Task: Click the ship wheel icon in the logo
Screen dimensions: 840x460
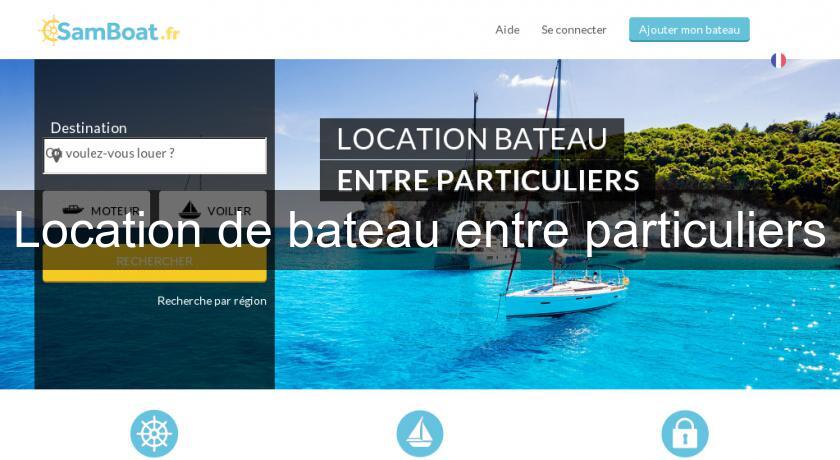Action: (x=49, y=31)
